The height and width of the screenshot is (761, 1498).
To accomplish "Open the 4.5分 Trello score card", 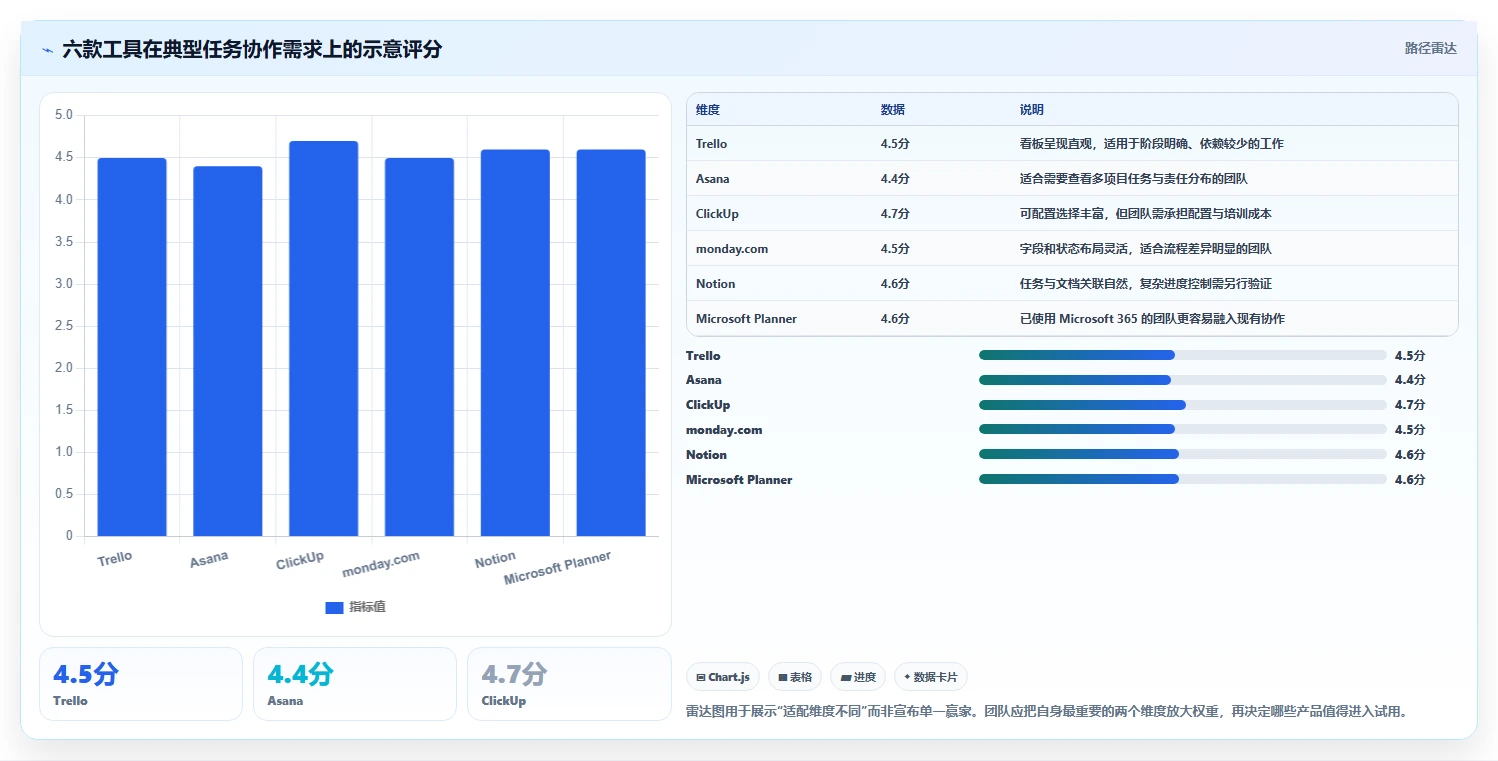I will (141, 684).
